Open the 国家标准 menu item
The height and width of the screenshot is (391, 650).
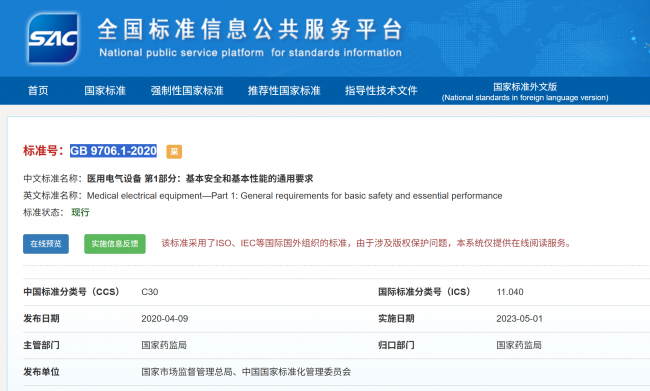tap(105, 90)
